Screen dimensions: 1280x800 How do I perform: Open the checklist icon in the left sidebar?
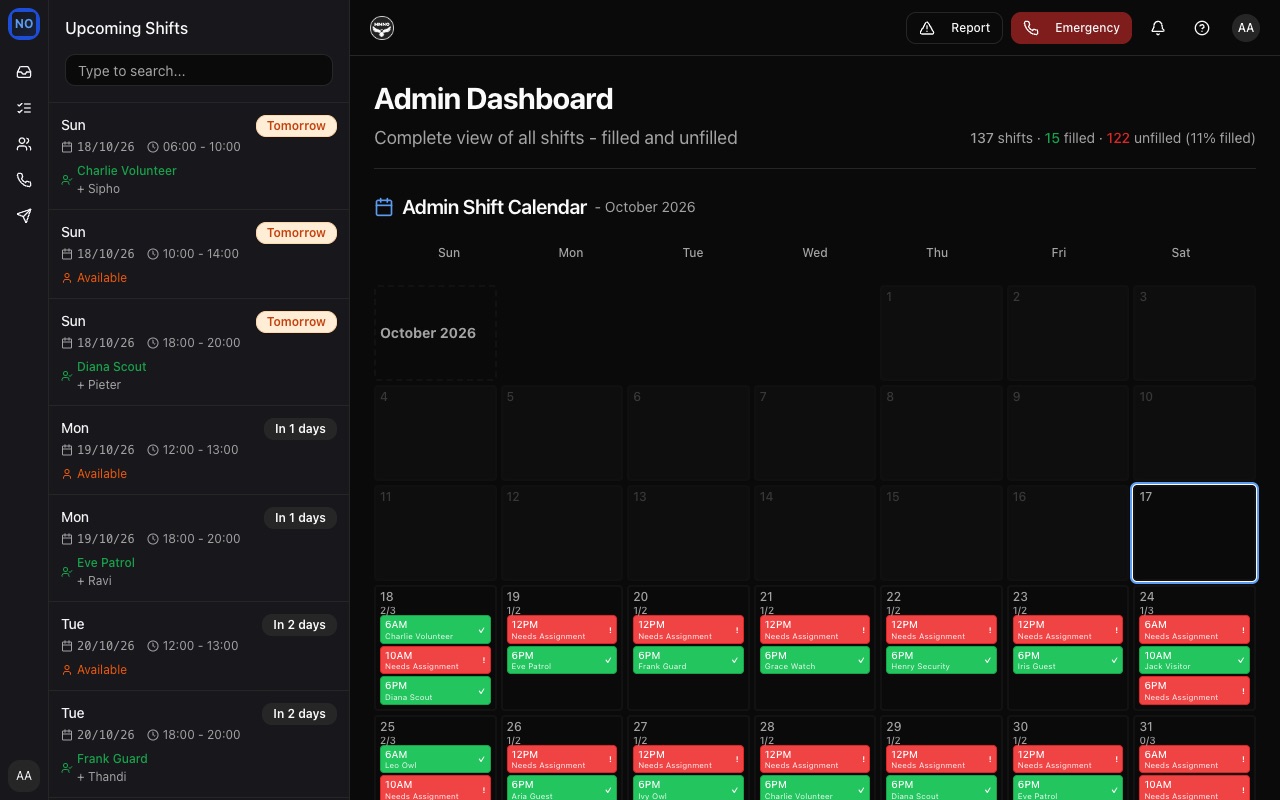coord(24,108)
